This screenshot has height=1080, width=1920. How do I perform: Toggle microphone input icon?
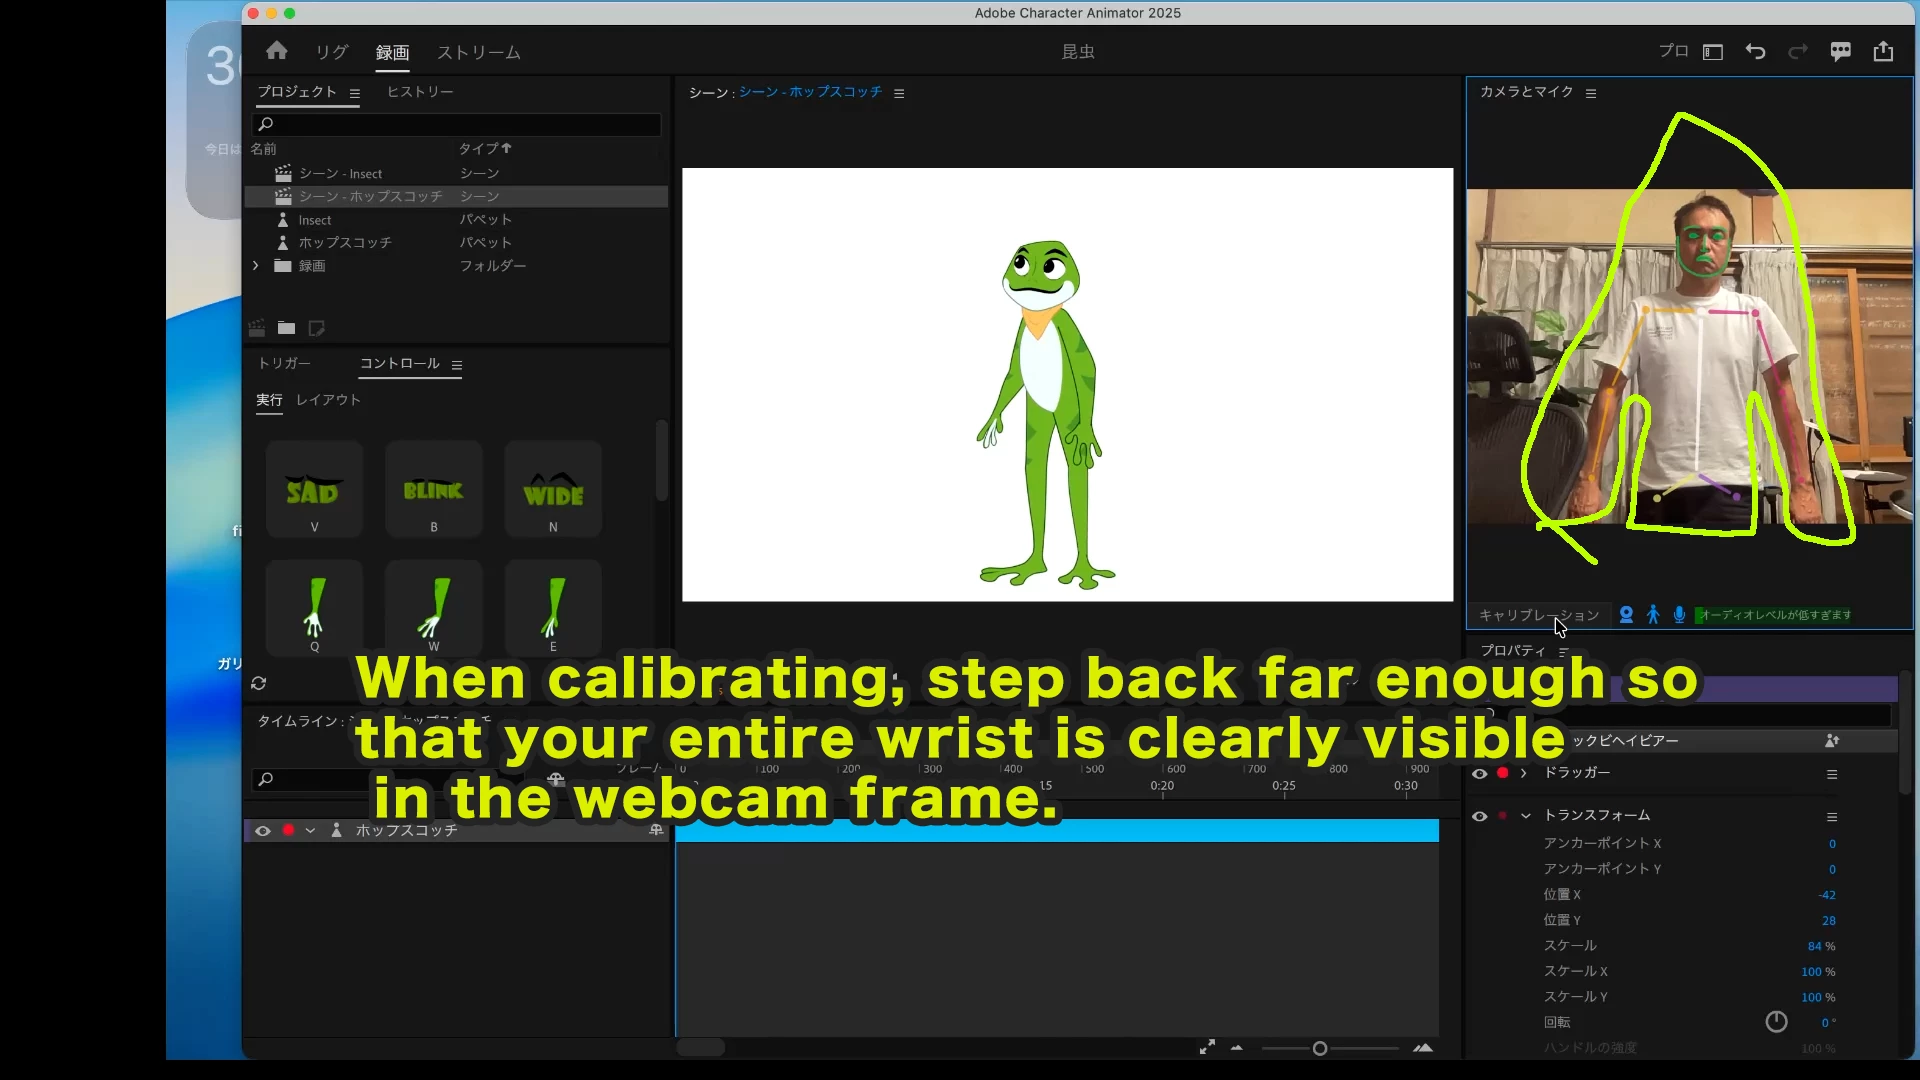(x=1679, y=615)
